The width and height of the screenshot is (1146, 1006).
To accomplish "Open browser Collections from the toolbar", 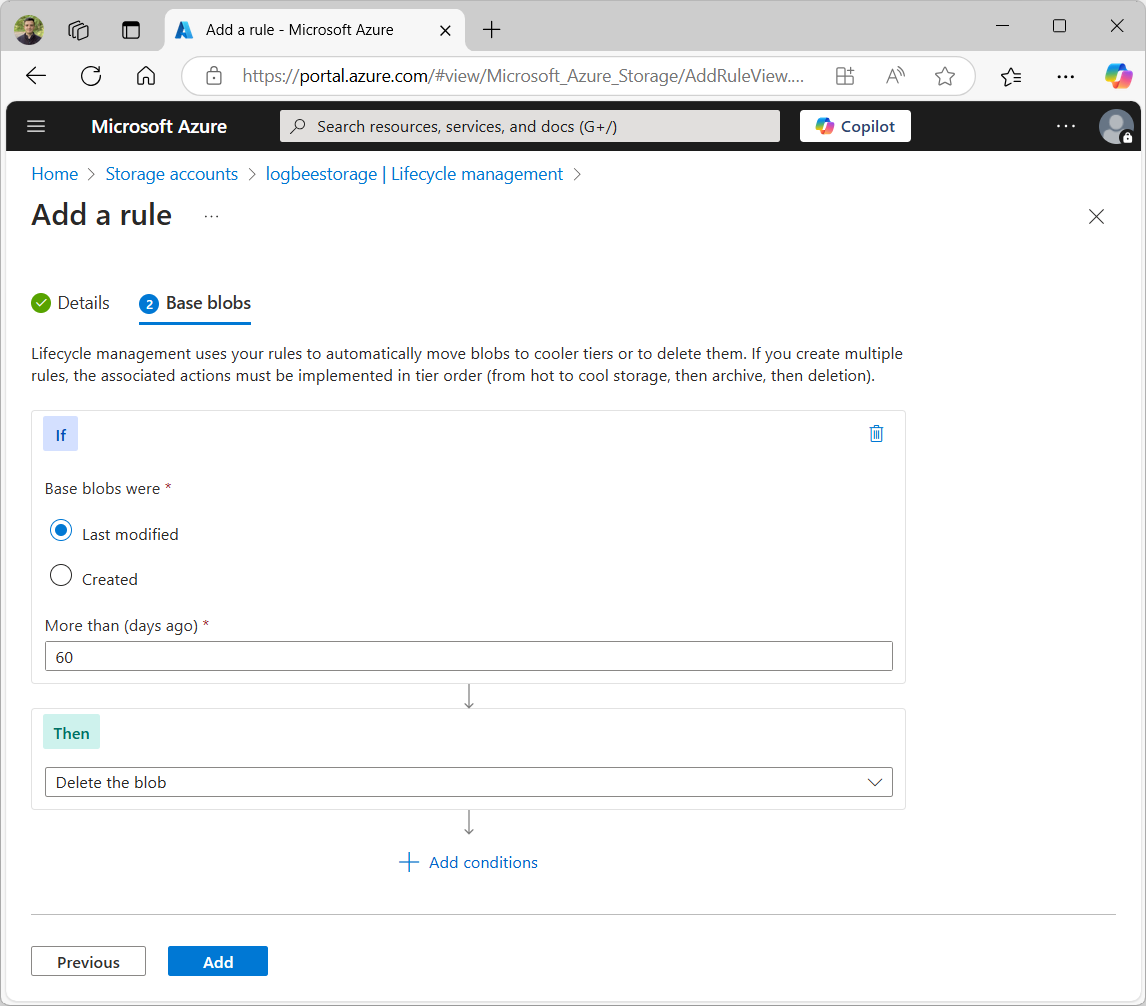I will point(1010,76).
